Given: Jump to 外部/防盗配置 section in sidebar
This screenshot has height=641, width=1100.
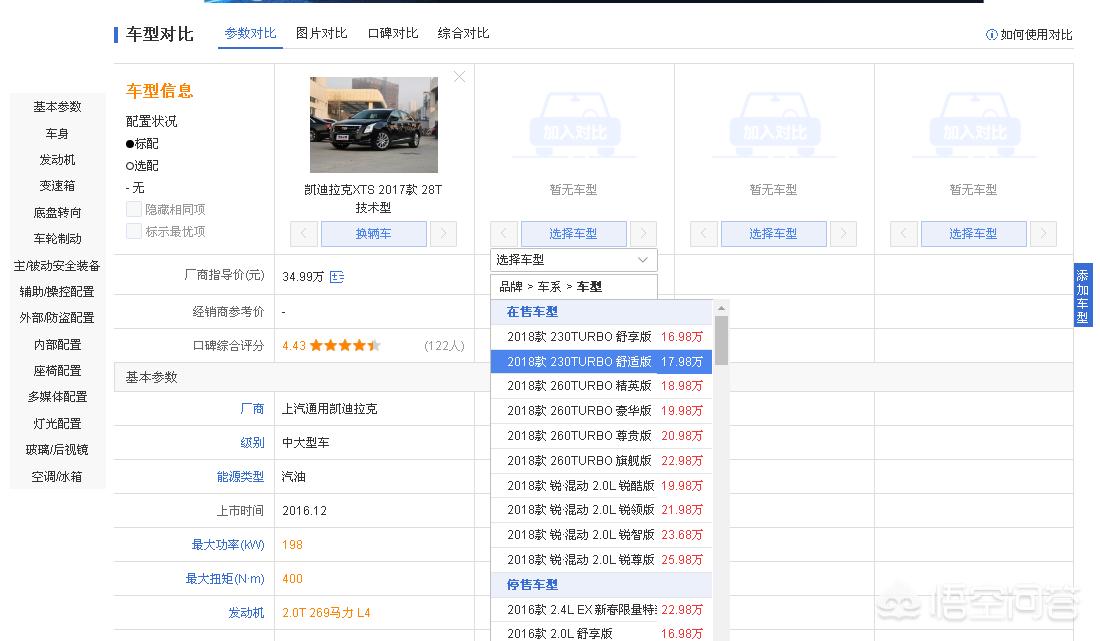Looking at the screenshot, I should pyautogui.click(x=58, y=318).
